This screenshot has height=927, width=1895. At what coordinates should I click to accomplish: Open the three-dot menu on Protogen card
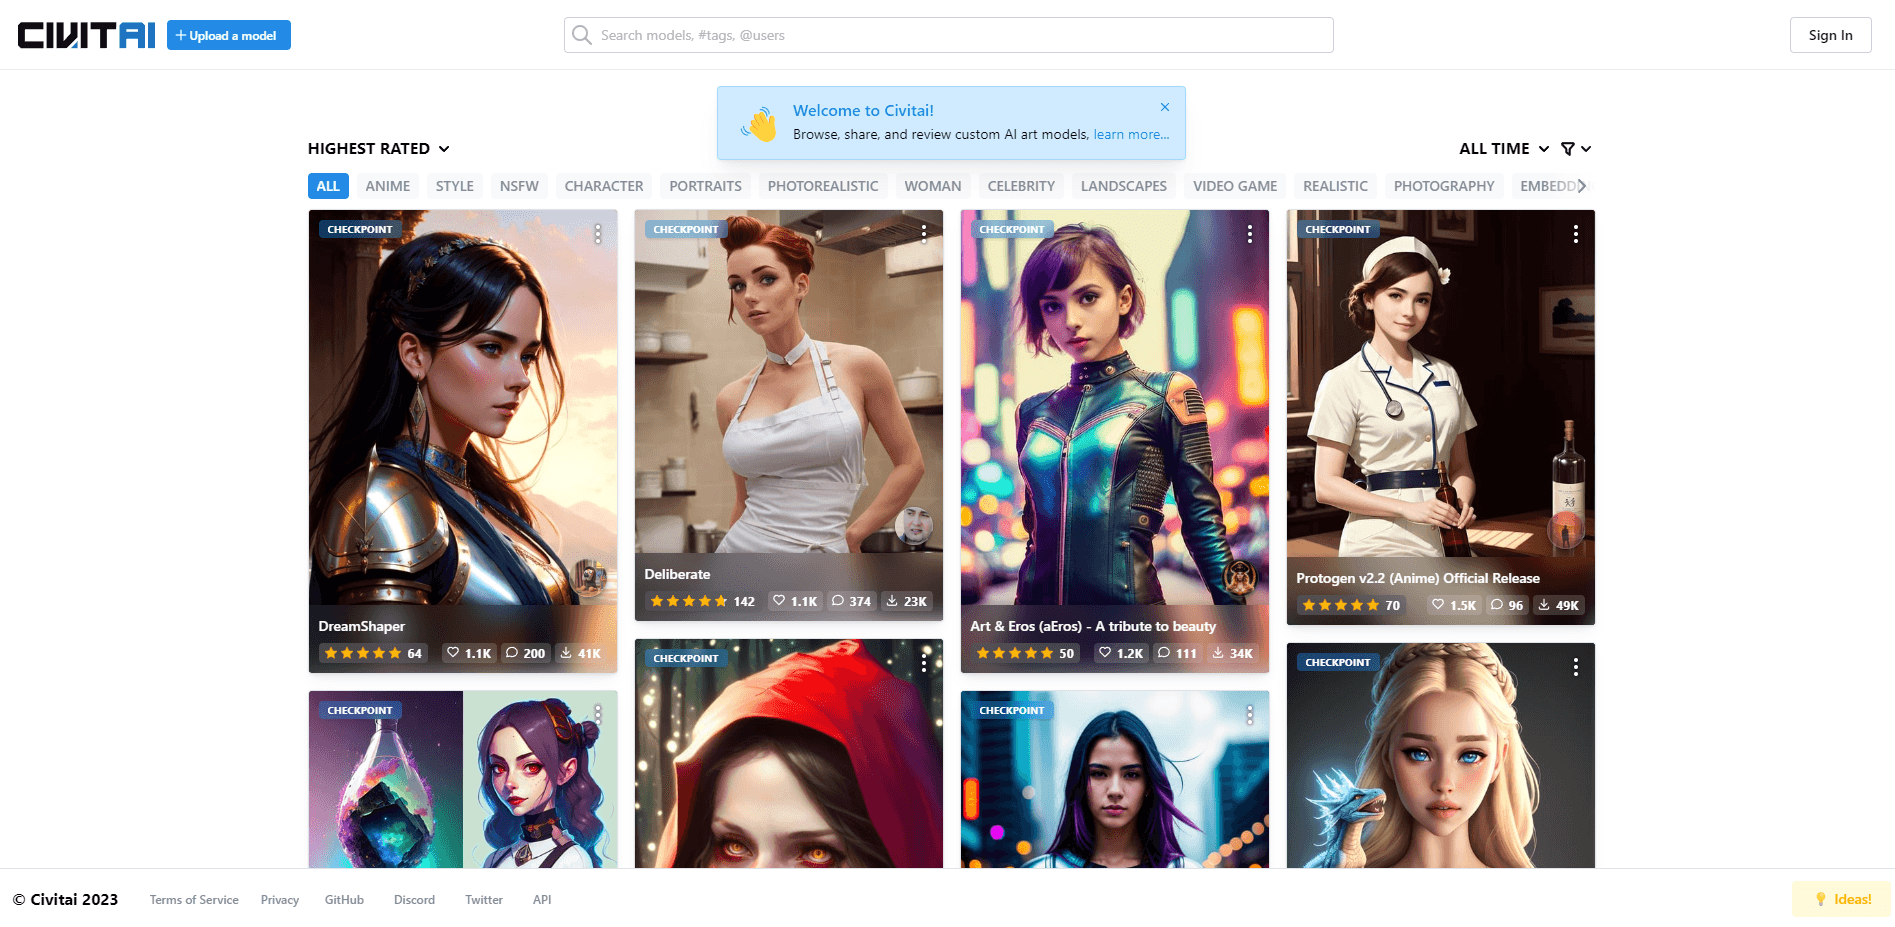tap(1576, 234)
